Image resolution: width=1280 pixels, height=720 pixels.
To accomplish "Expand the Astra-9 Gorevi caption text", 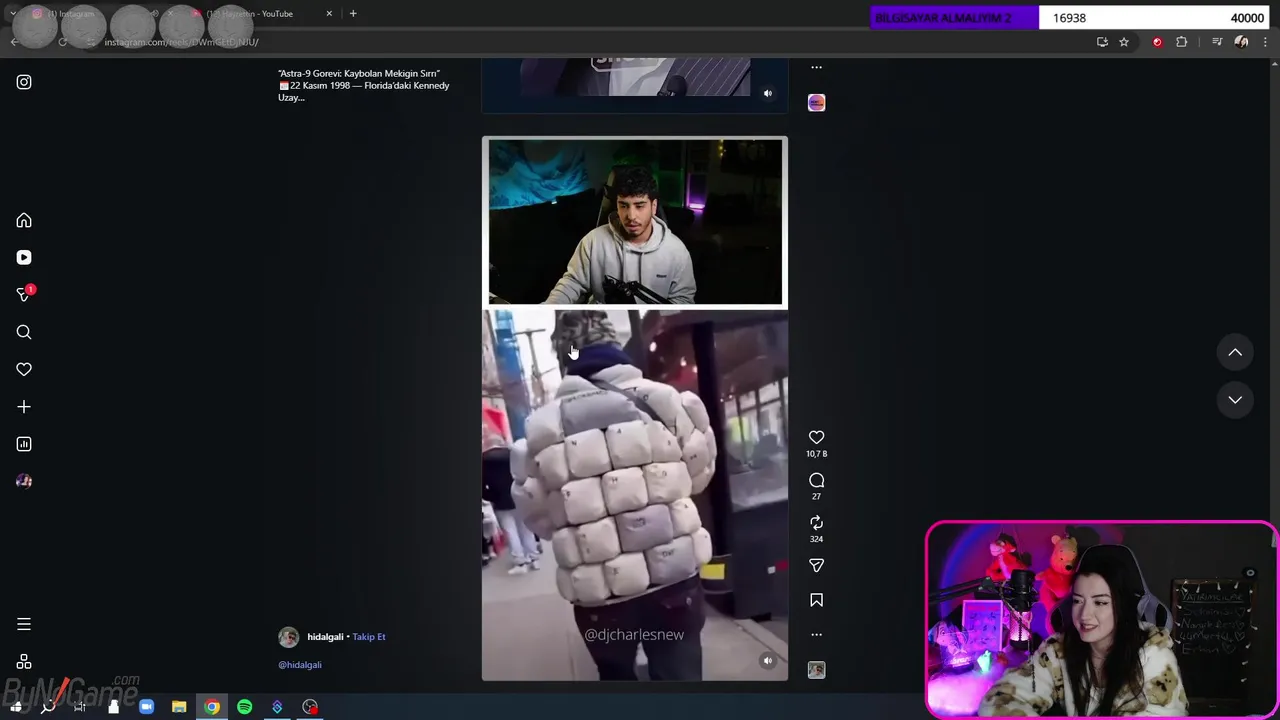I will pyautogui.click(x=363, y=85).
